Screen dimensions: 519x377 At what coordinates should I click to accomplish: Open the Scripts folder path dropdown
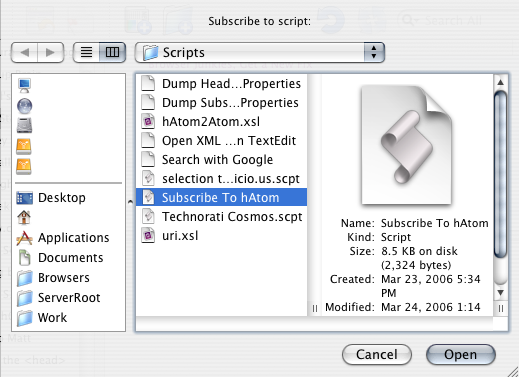(x=260, y=52)
